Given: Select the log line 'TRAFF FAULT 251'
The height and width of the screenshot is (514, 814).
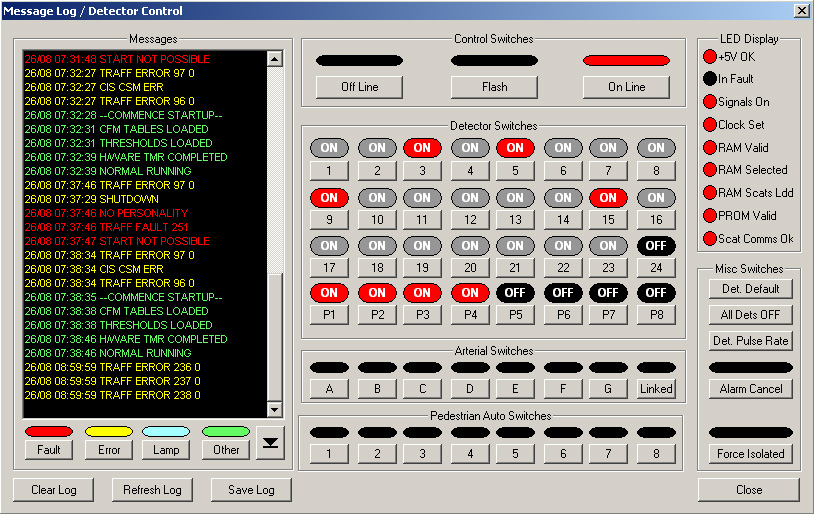Looking at the screenshot, I should 106,227.
